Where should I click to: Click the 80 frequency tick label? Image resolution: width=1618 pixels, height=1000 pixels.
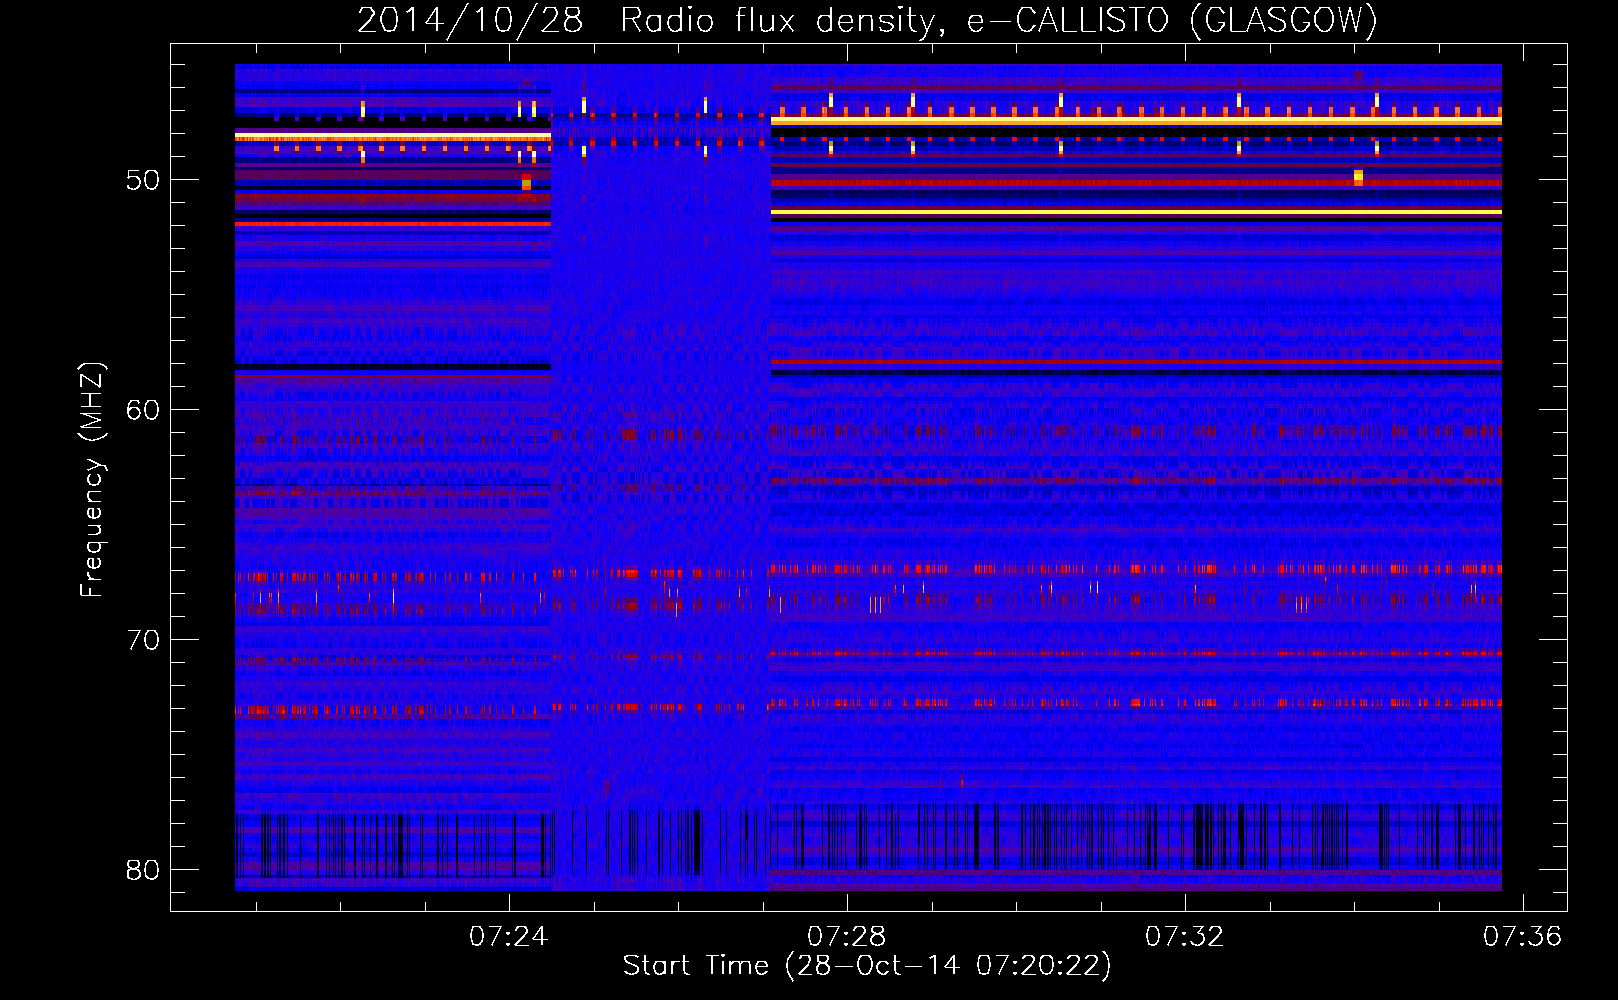(x=143, y=871)
